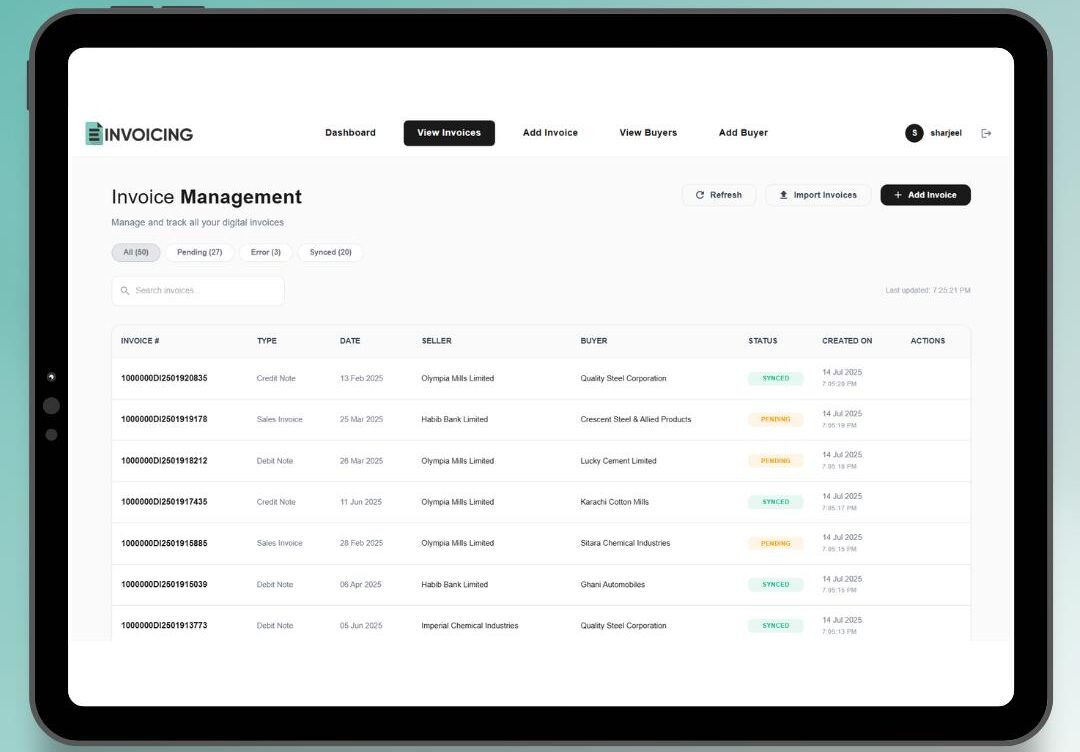Select invoice 1000000DI2501913773
This screenshot has width=1080, height=752.
(x=164, y=626)
